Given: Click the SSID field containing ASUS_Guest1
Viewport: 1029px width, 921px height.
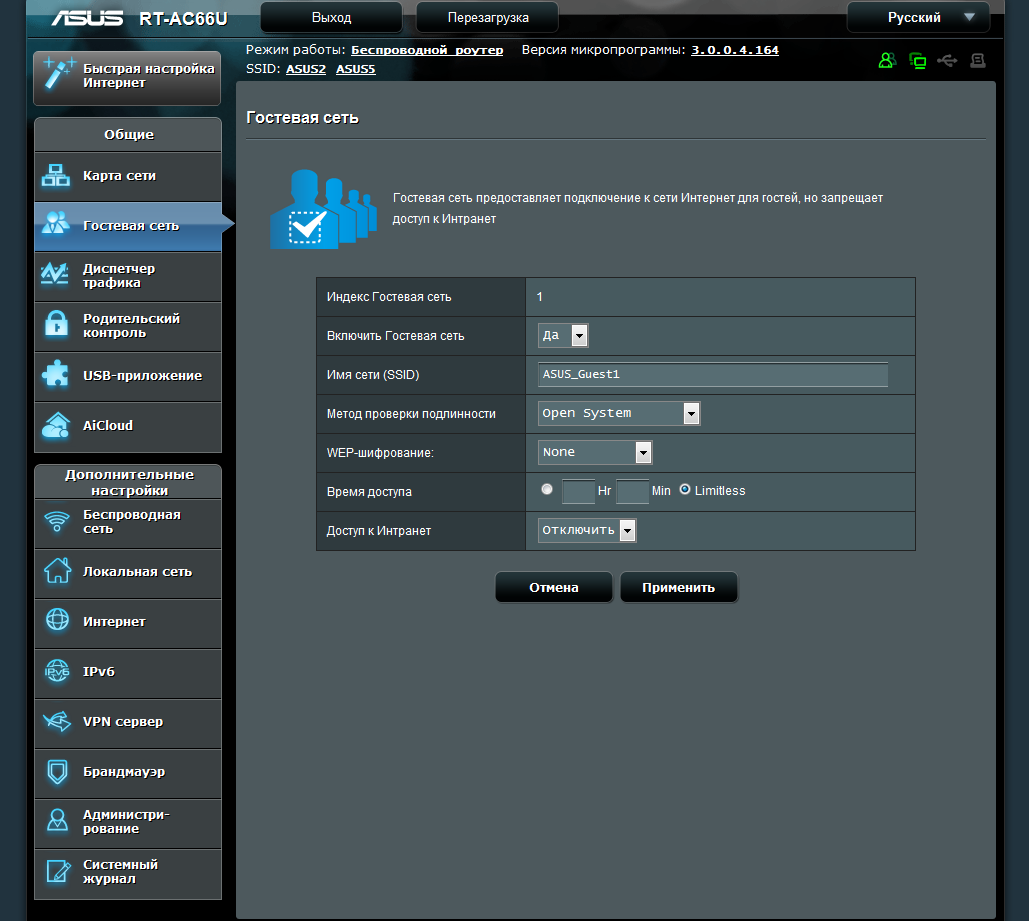Looking at the screenshot, I should click(x=713, y=374).
